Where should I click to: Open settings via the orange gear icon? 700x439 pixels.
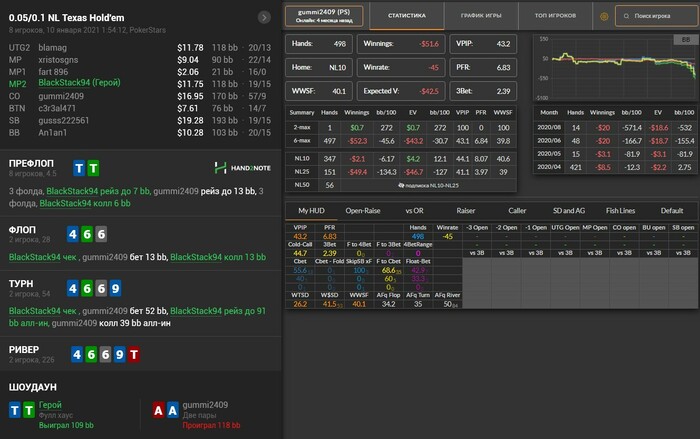point(604,16)
